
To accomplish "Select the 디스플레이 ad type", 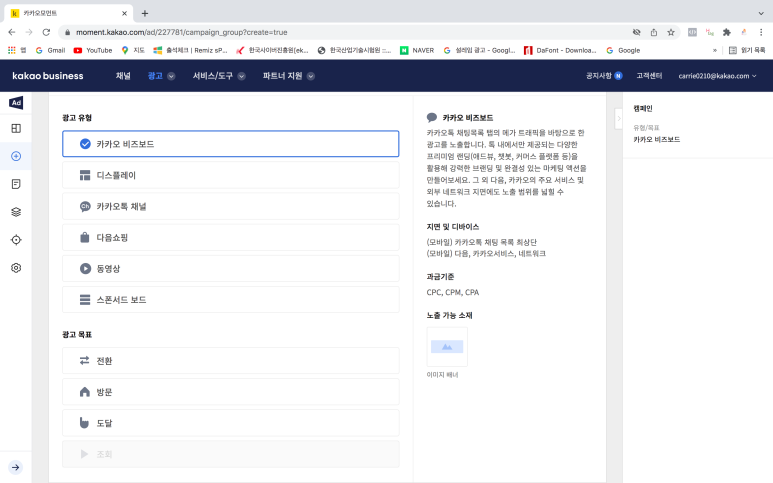I will tap(231, 175).
